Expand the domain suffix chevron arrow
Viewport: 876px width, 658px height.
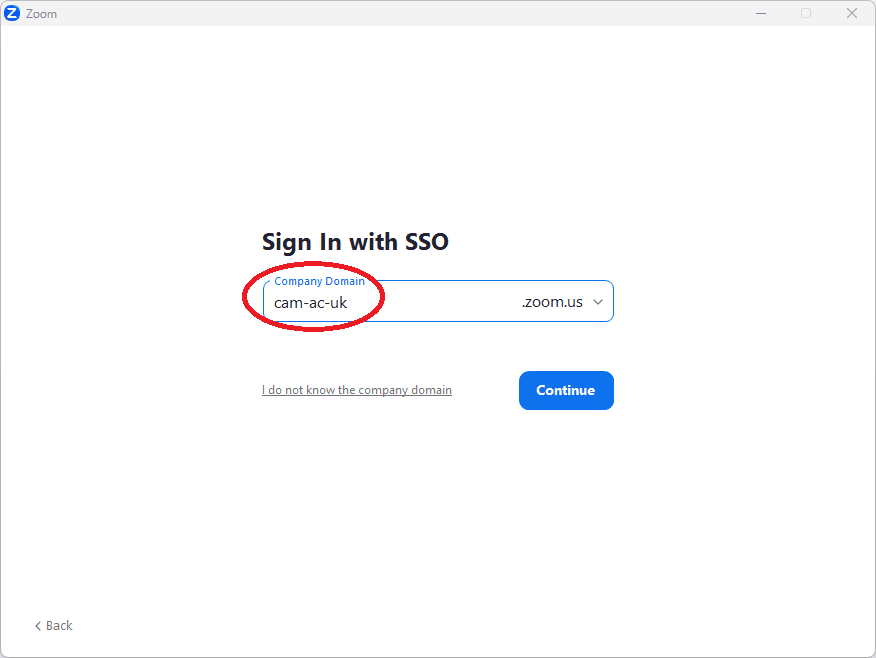point(598,302)
